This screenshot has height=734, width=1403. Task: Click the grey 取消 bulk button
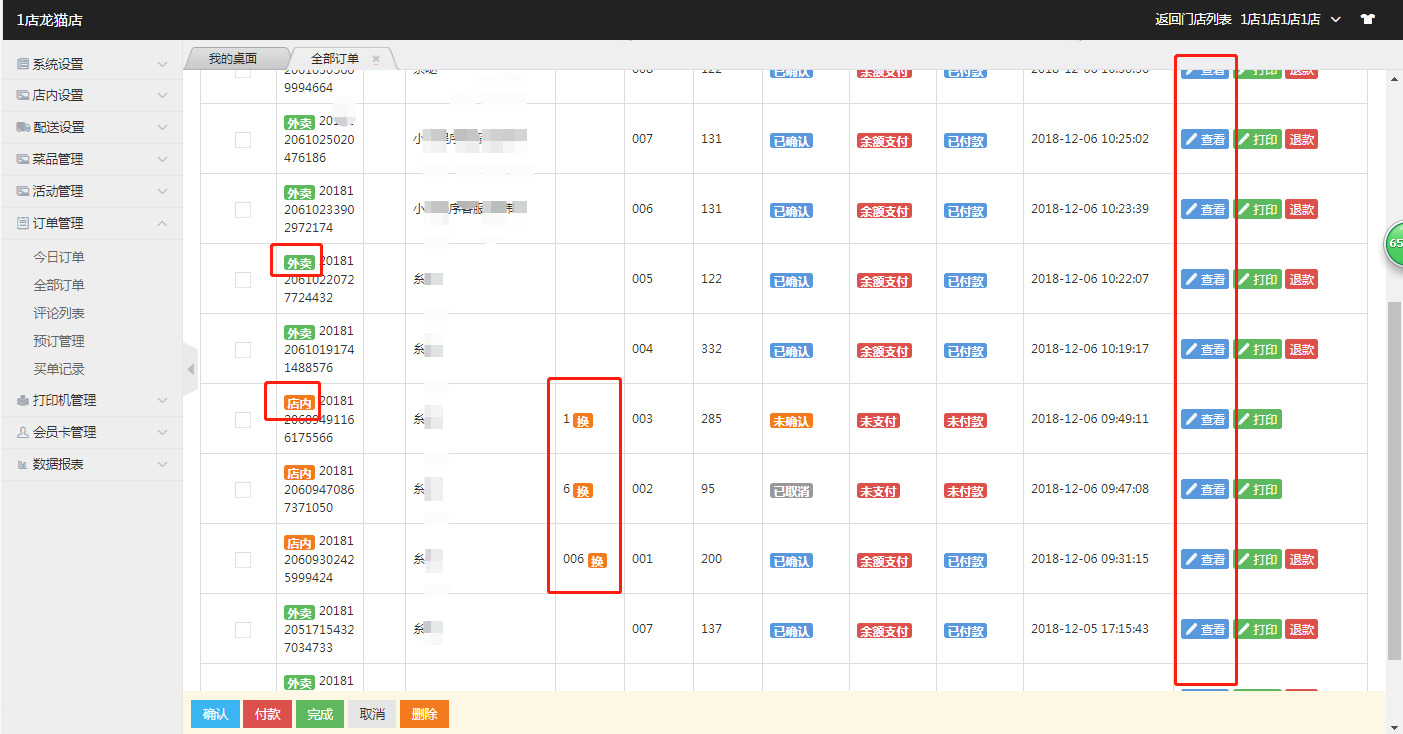pos(372,714)
